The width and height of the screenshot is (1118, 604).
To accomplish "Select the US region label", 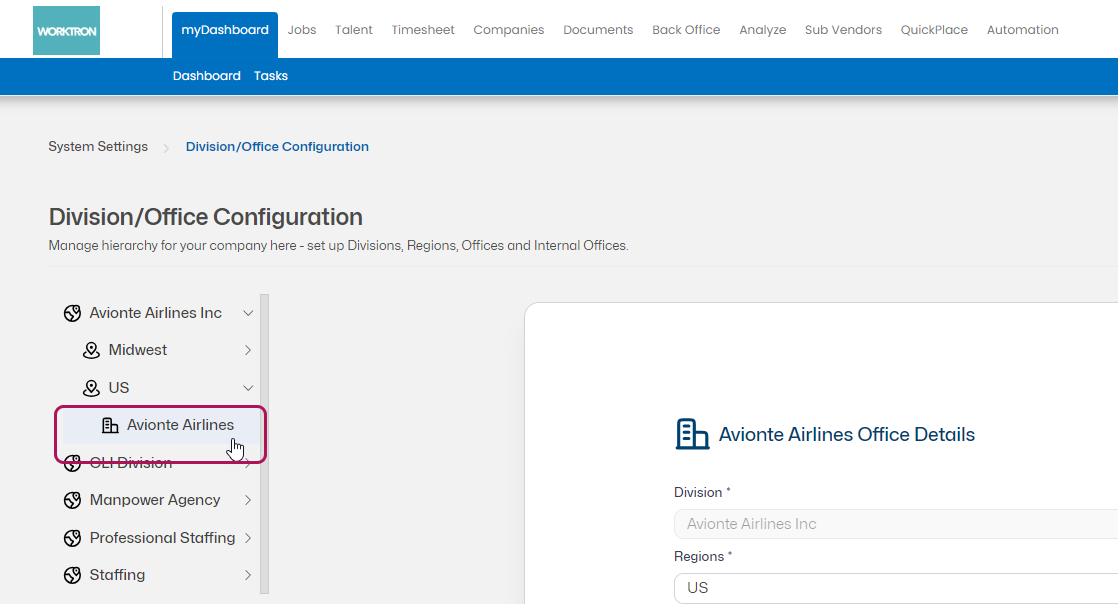I will point(118,388).
